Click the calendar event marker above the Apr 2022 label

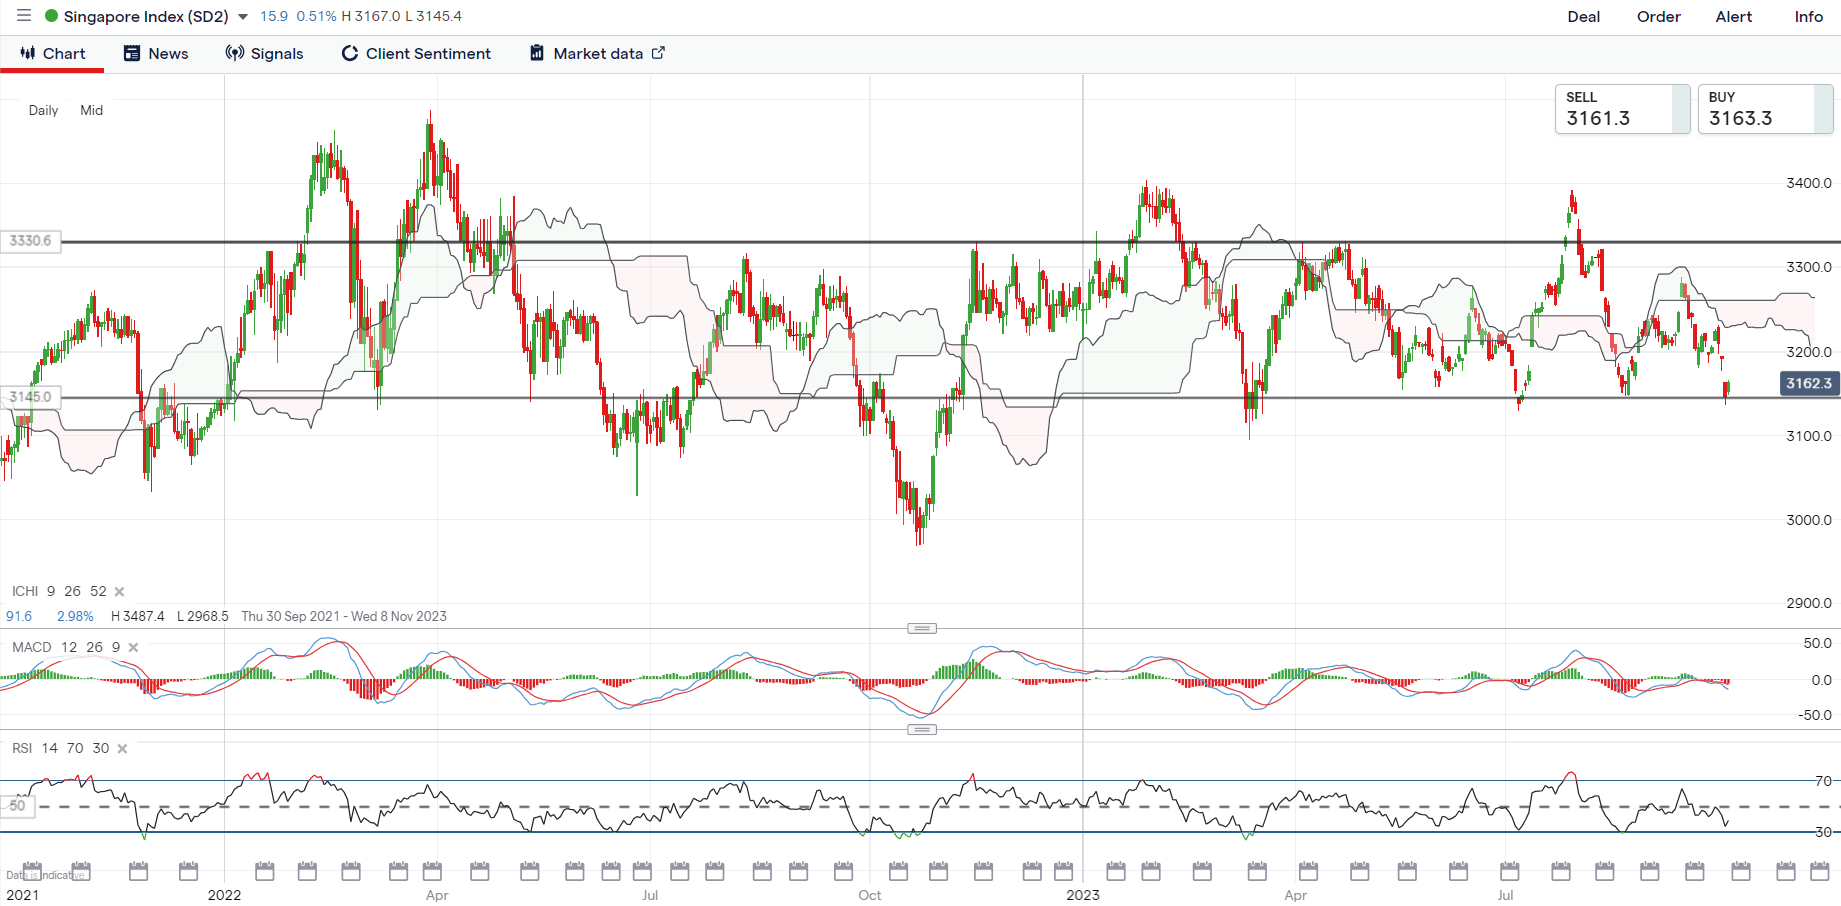pyautogui.click(x=432, y=871)
